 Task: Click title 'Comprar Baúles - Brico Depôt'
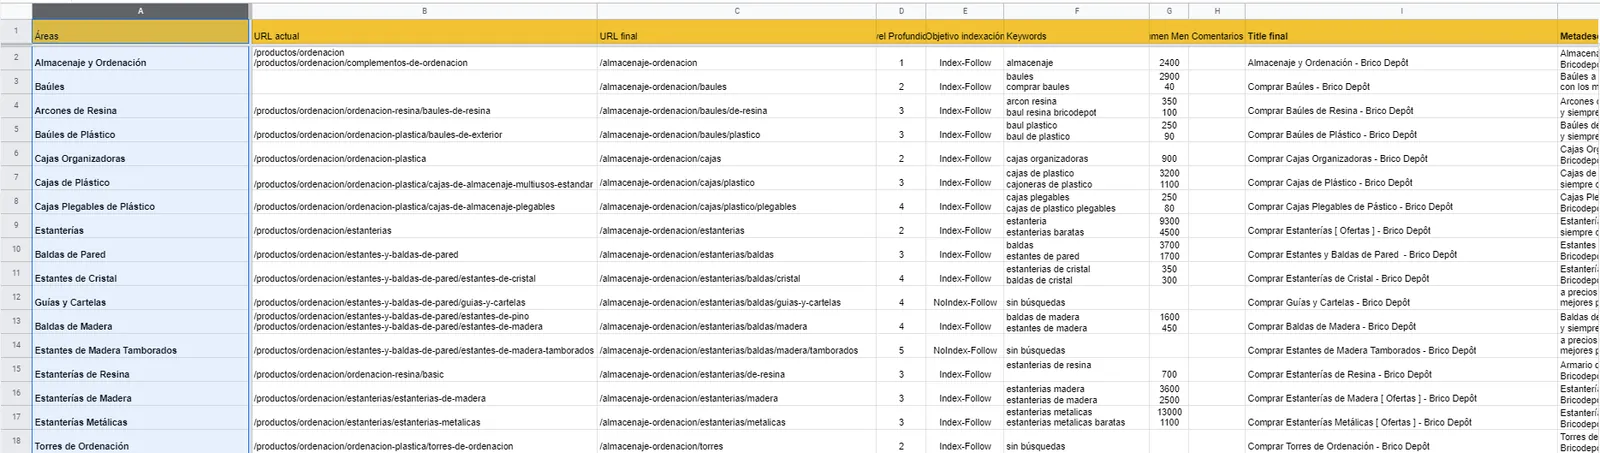pyautogui.click(x=1401, y=82)
